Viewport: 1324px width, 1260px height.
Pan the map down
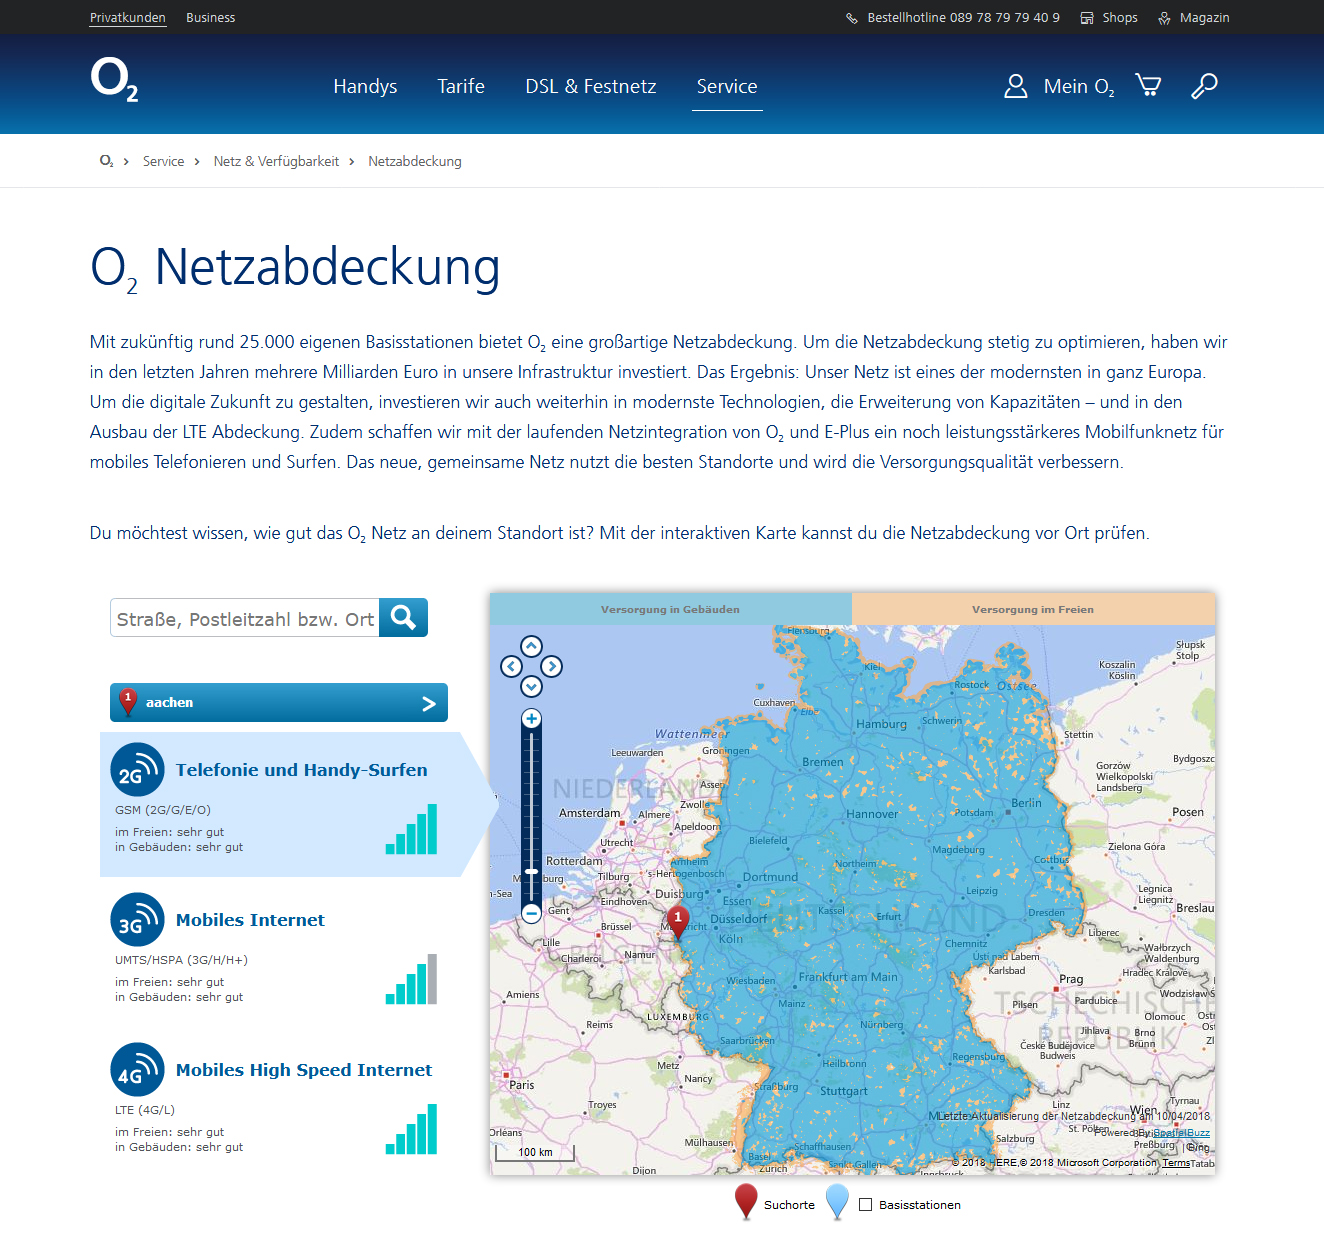pyautogui.click(x=531, y=686)
